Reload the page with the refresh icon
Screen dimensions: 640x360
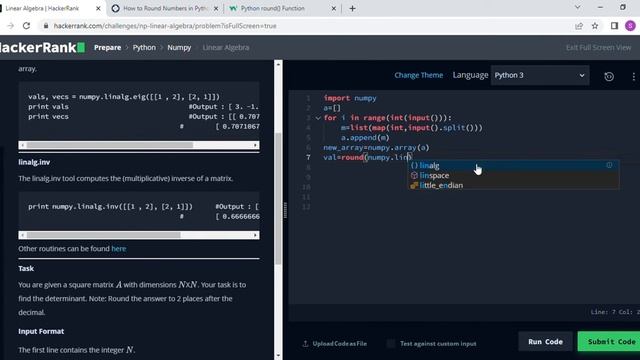[27, 26]
